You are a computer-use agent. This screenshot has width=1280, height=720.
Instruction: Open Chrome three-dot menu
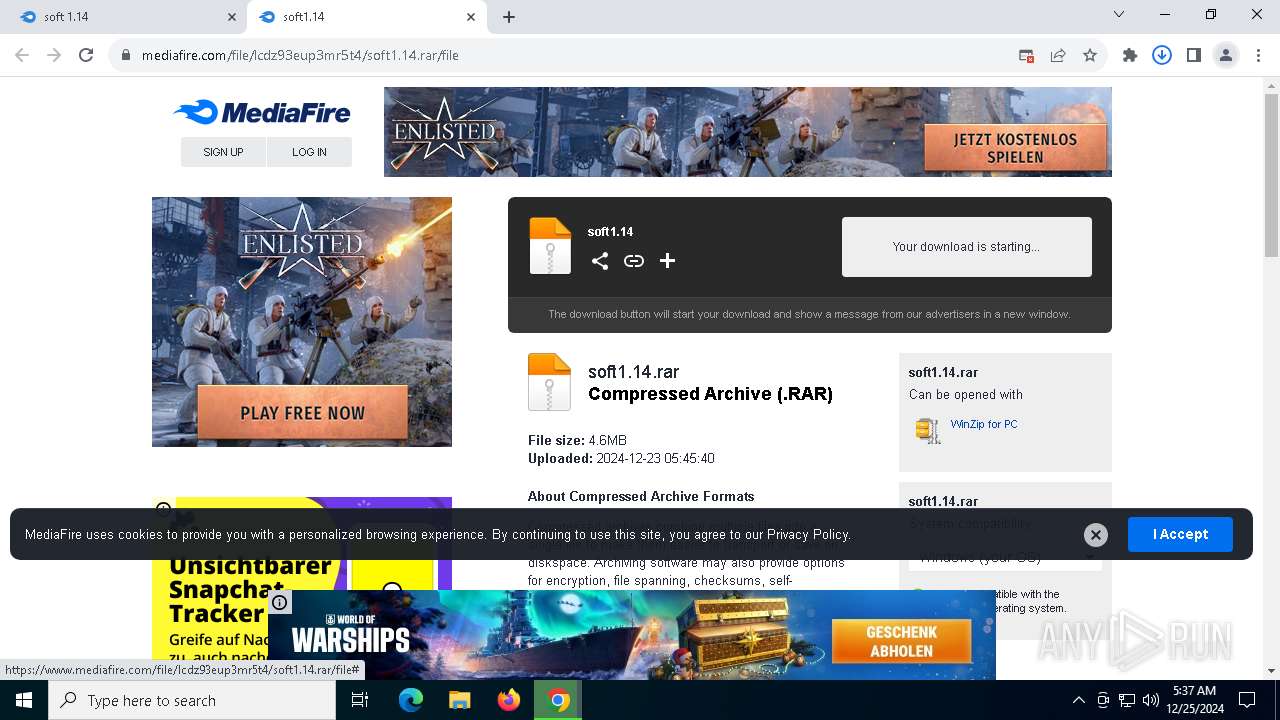[1258, 56]
